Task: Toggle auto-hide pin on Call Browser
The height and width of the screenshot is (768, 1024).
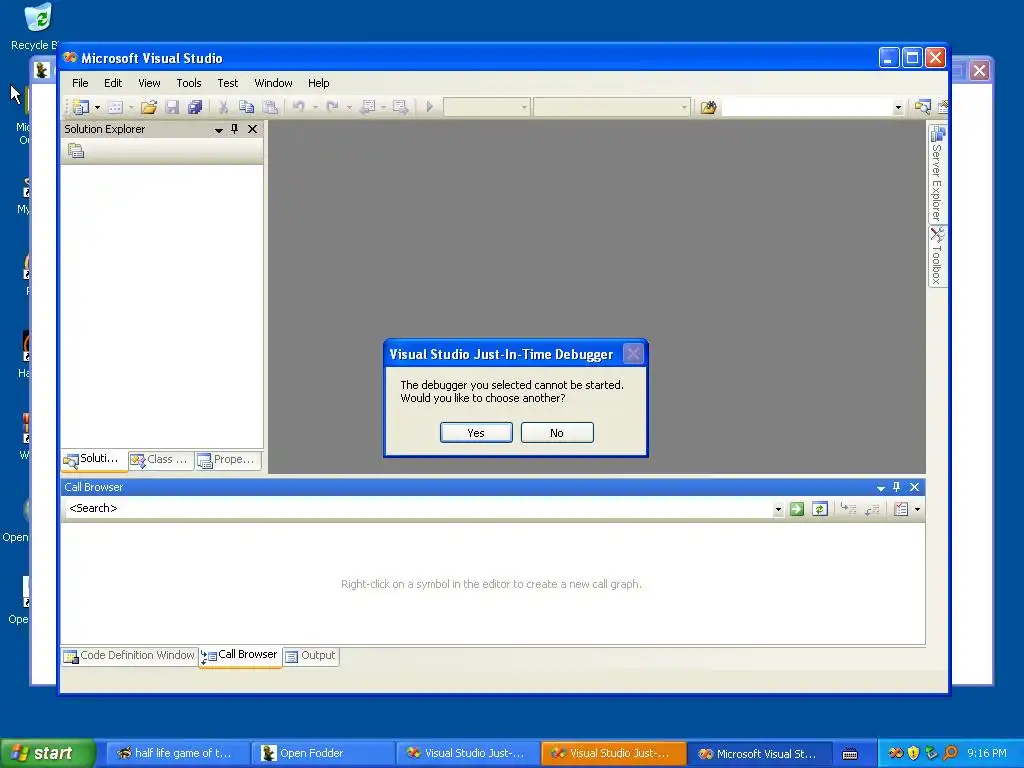Action: coord(897,487)
